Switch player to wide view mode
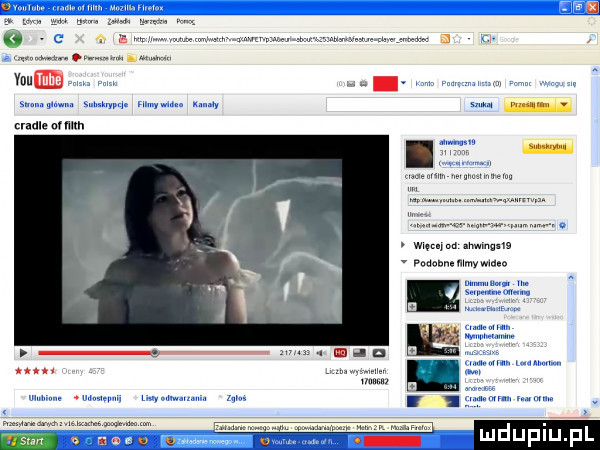The height and width of the screenshot is (450, 600). pos(359,353)
